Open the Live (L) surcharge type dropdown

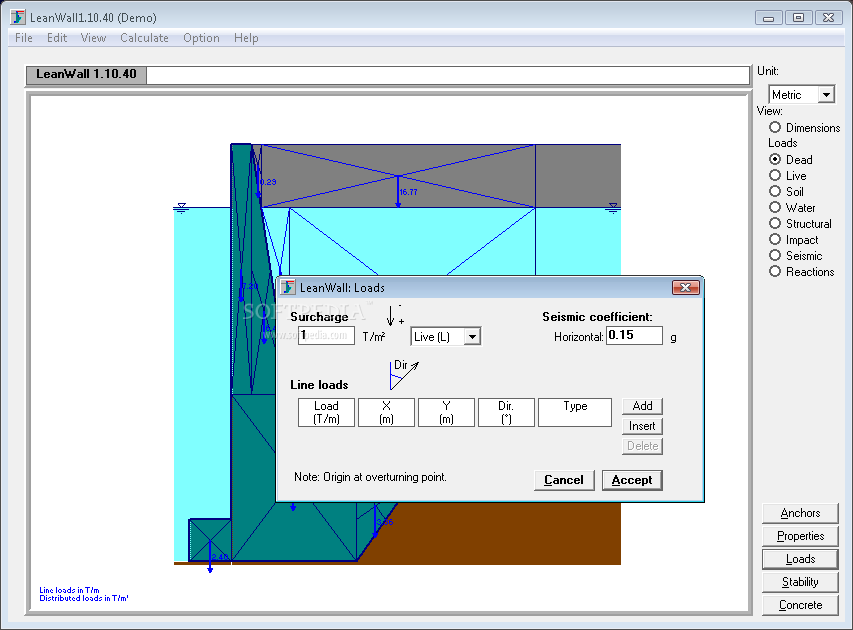[472, 337]
